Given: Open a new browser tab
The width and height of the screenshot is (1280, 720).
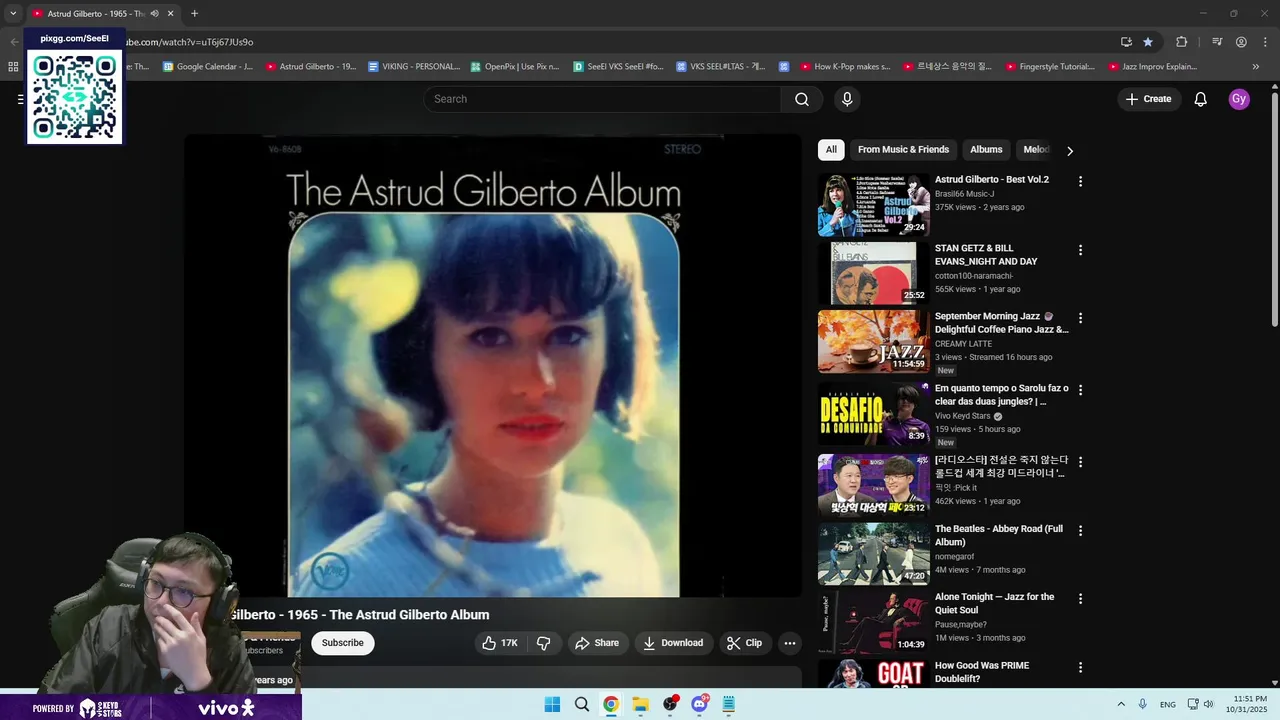Looking at the screenshot, I should tap(194, 14).
